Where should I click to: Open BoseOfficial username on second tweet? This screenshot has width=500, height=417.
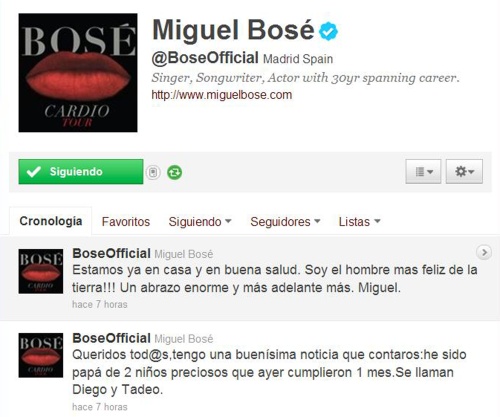pyautogui.click(x=111, y=338)
